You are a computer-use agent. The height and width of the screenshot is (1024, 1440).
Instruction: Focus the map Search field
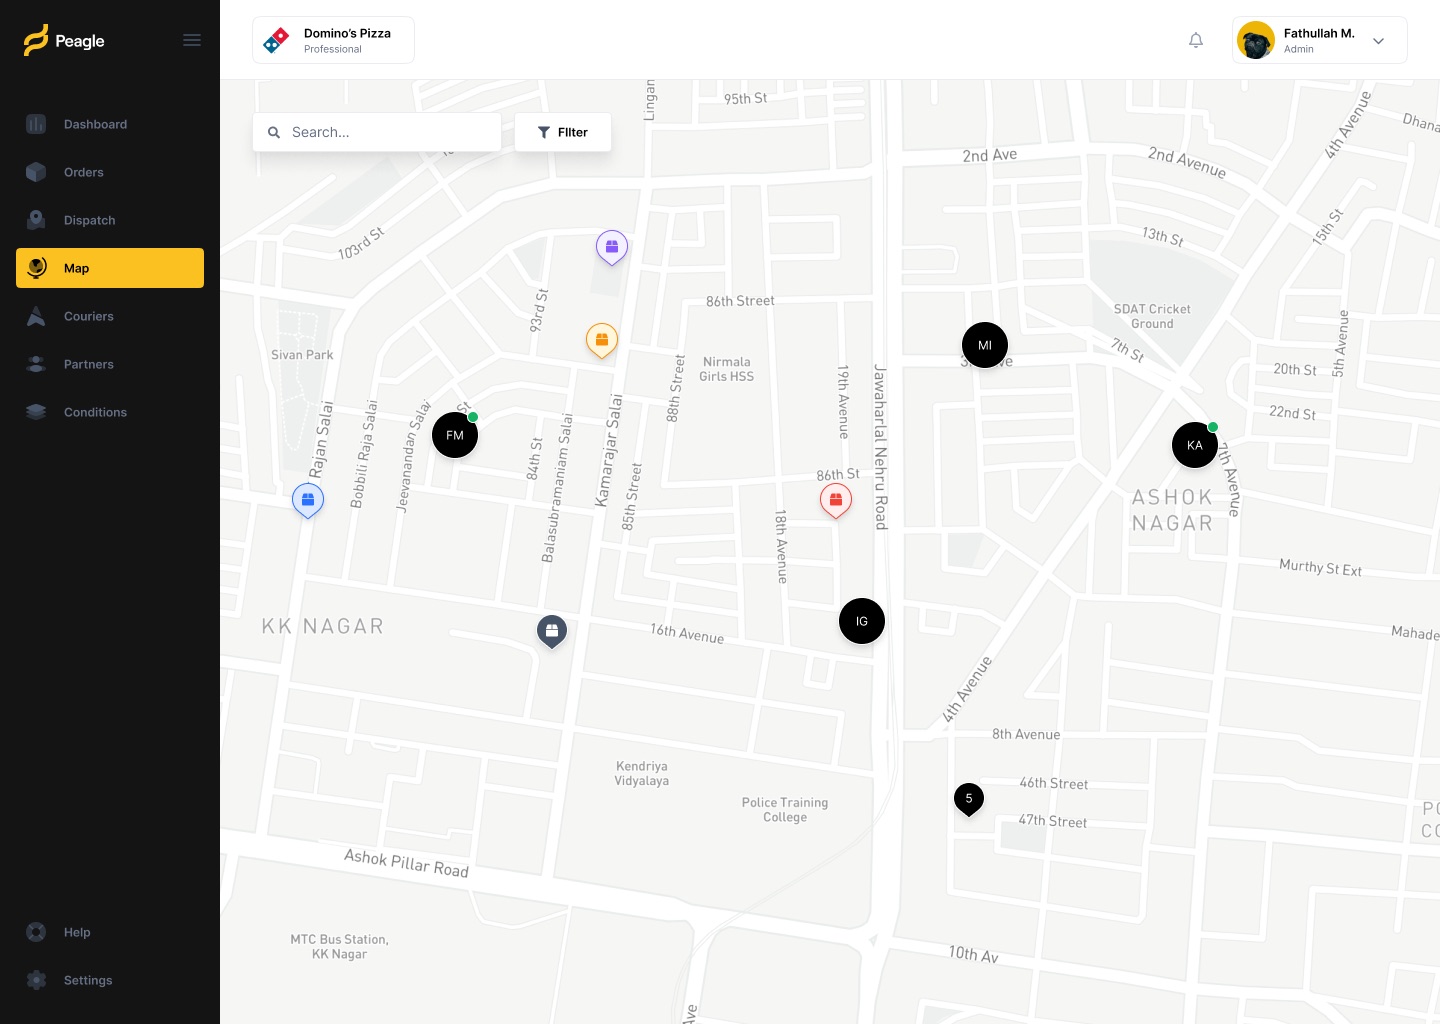tap(377, 132)
